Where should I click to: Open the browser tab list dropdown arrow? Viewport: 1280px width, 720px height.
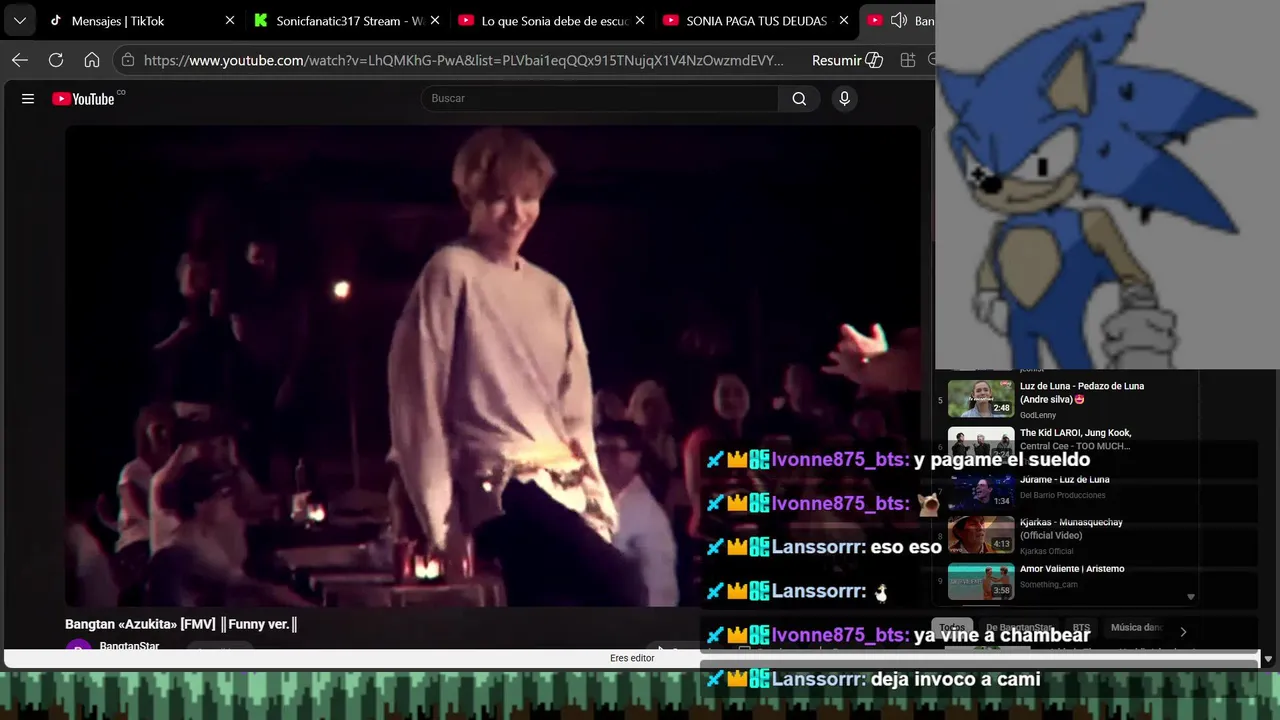[x=19, y=20]
